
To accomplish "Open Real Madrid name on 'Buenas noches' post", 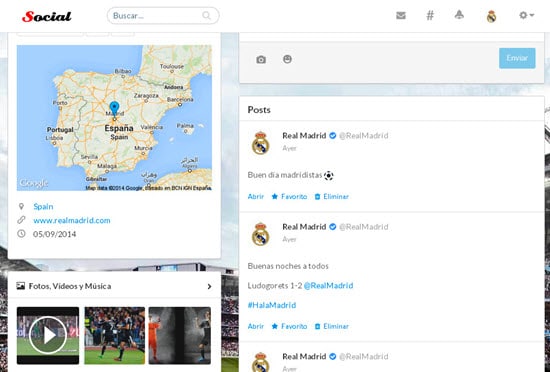I will click(304, 227).
